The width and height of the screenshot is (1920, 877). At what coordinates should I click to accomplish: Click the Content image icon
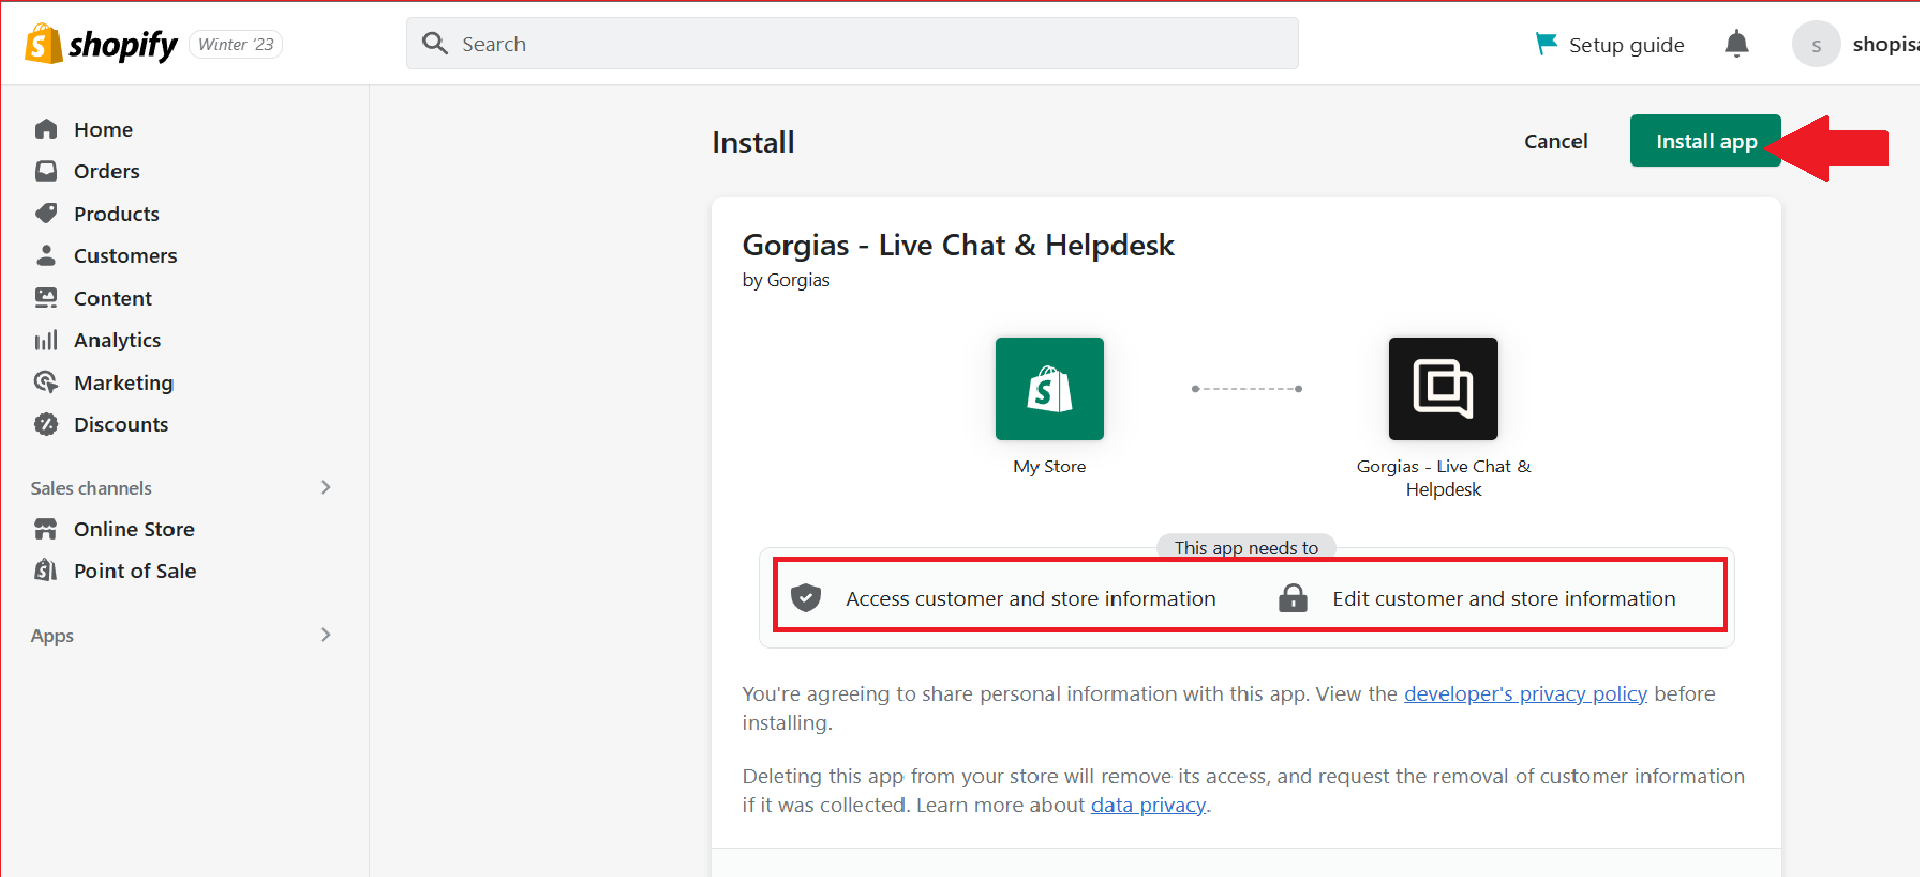[x=46, y=298]
